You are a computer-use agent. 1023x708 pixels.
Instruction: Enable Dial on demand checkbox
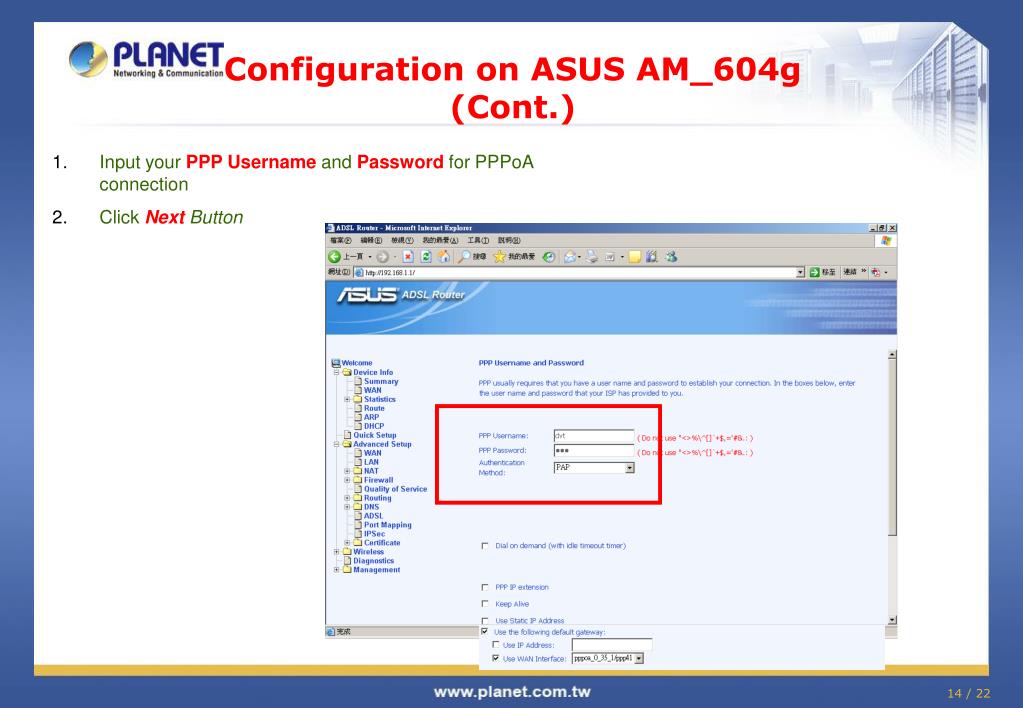(485, 546)
